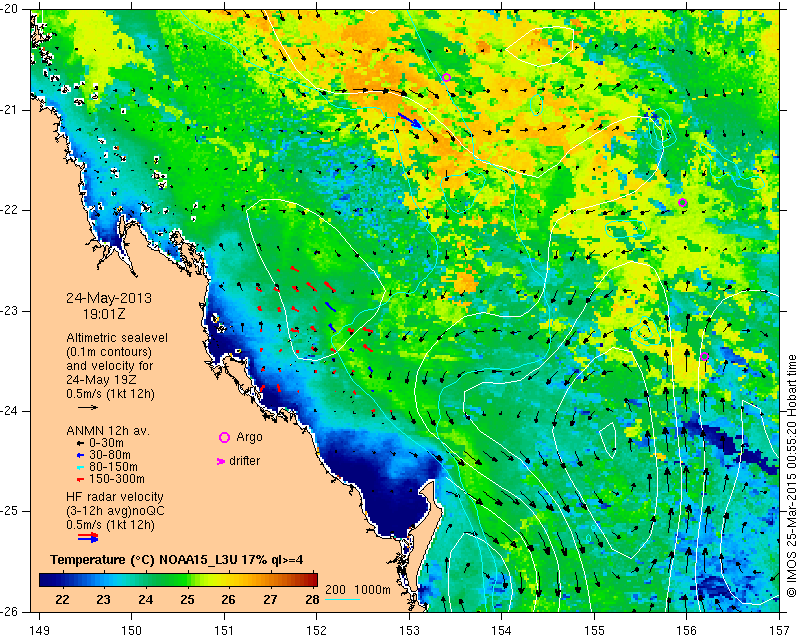Click the longitude axis label "149"

click(39, 631)
